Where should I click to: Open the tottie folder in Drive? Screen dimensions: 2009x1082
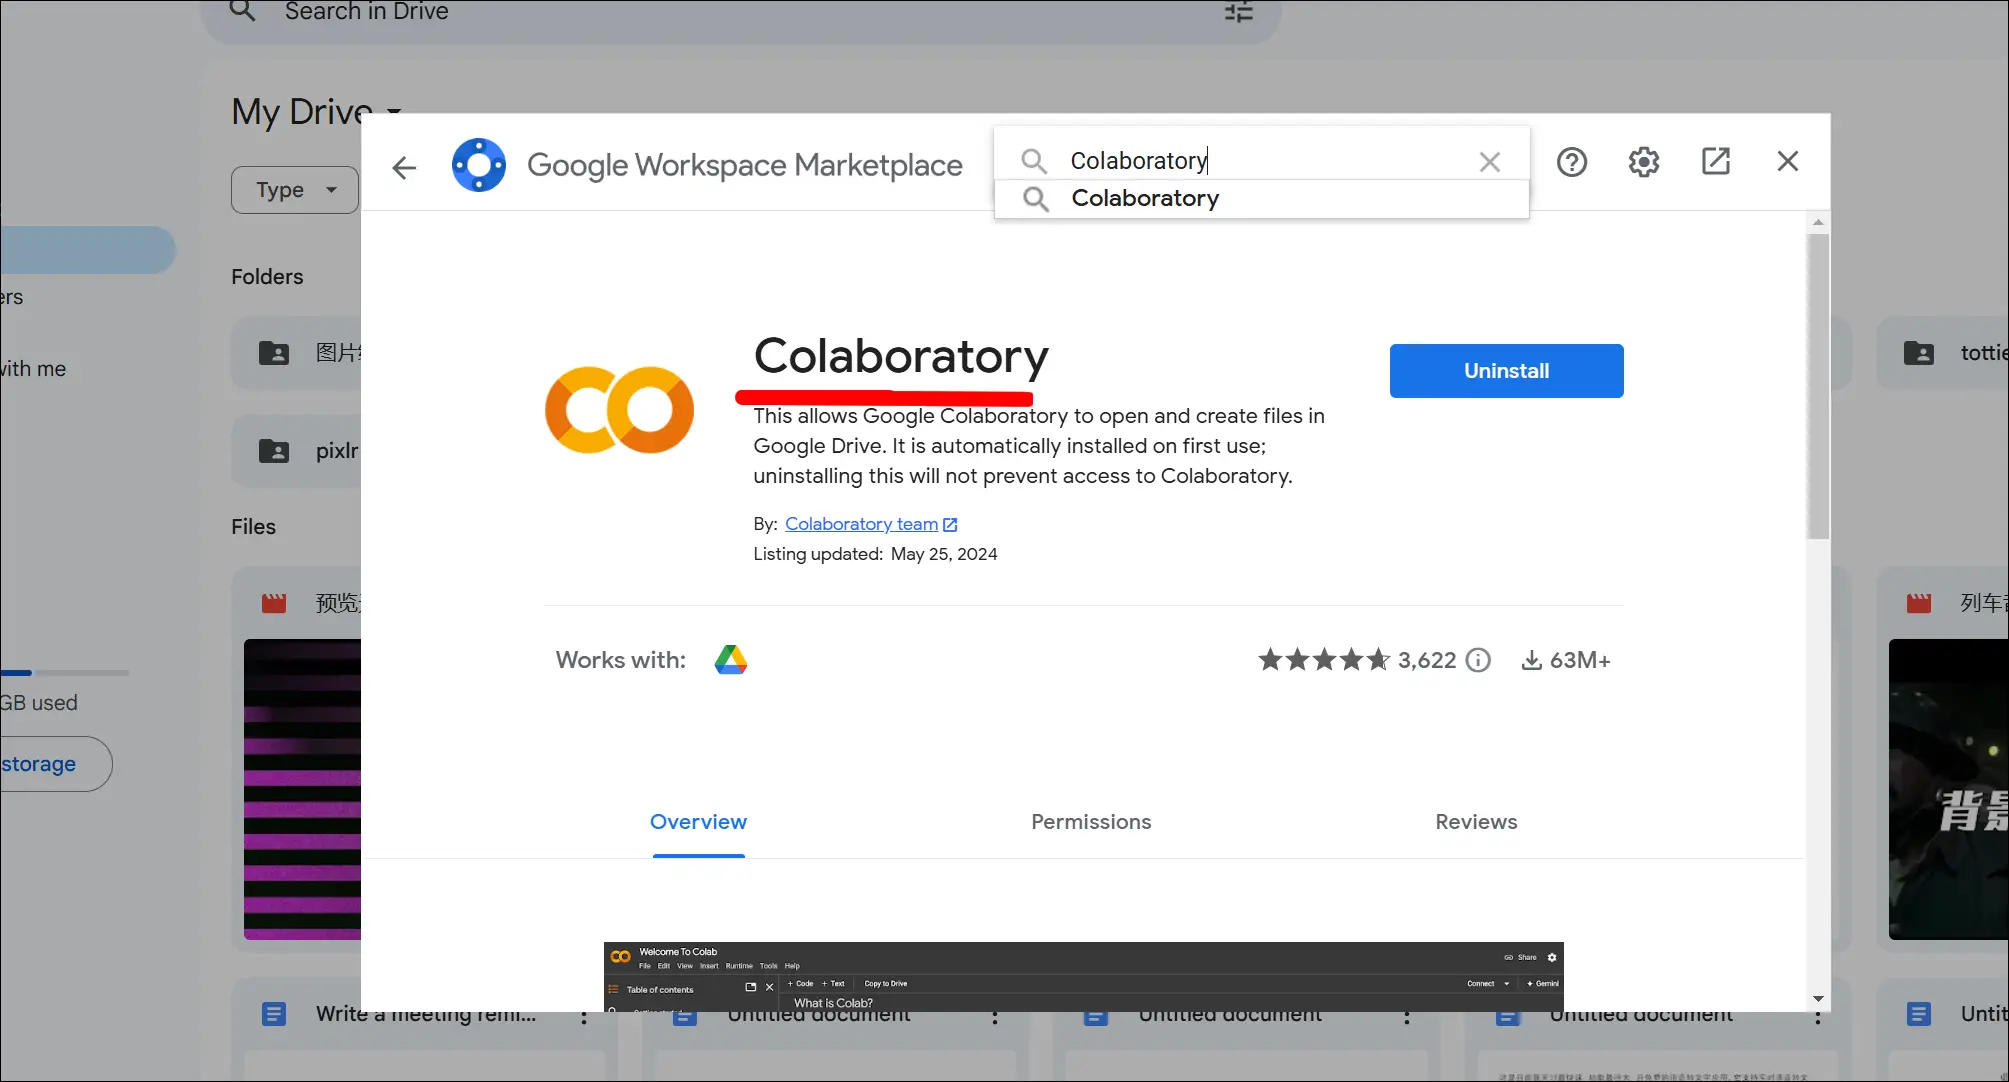[1943, 353]
